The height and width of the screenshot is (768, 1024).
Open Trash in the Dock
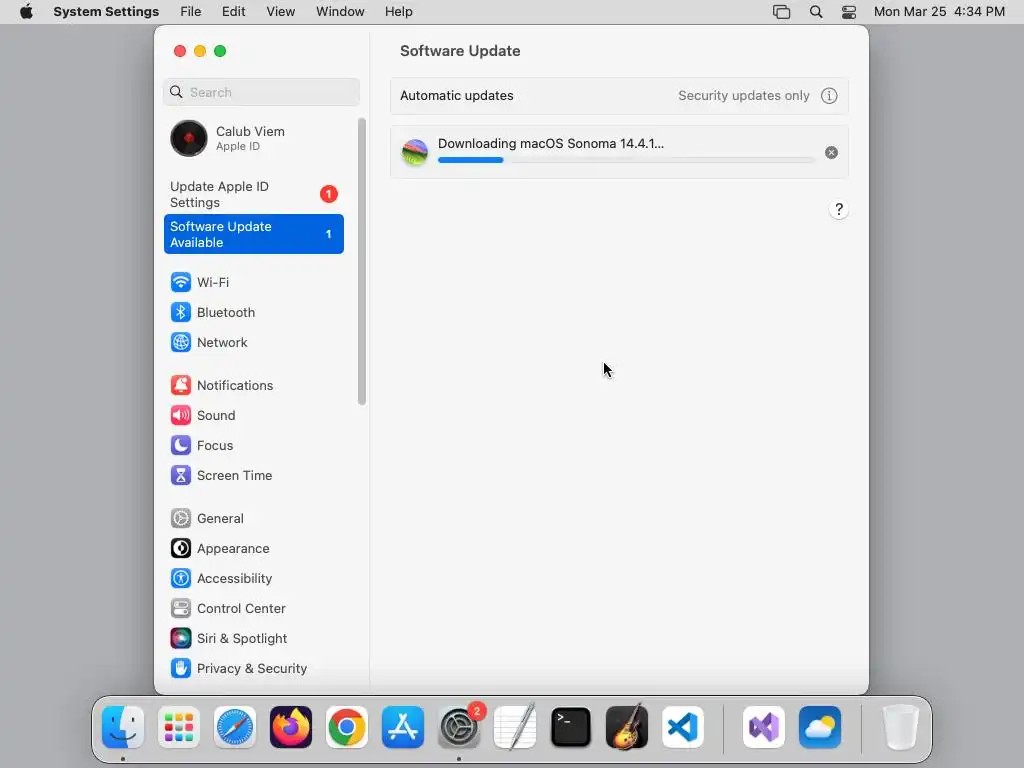[901, 727]
